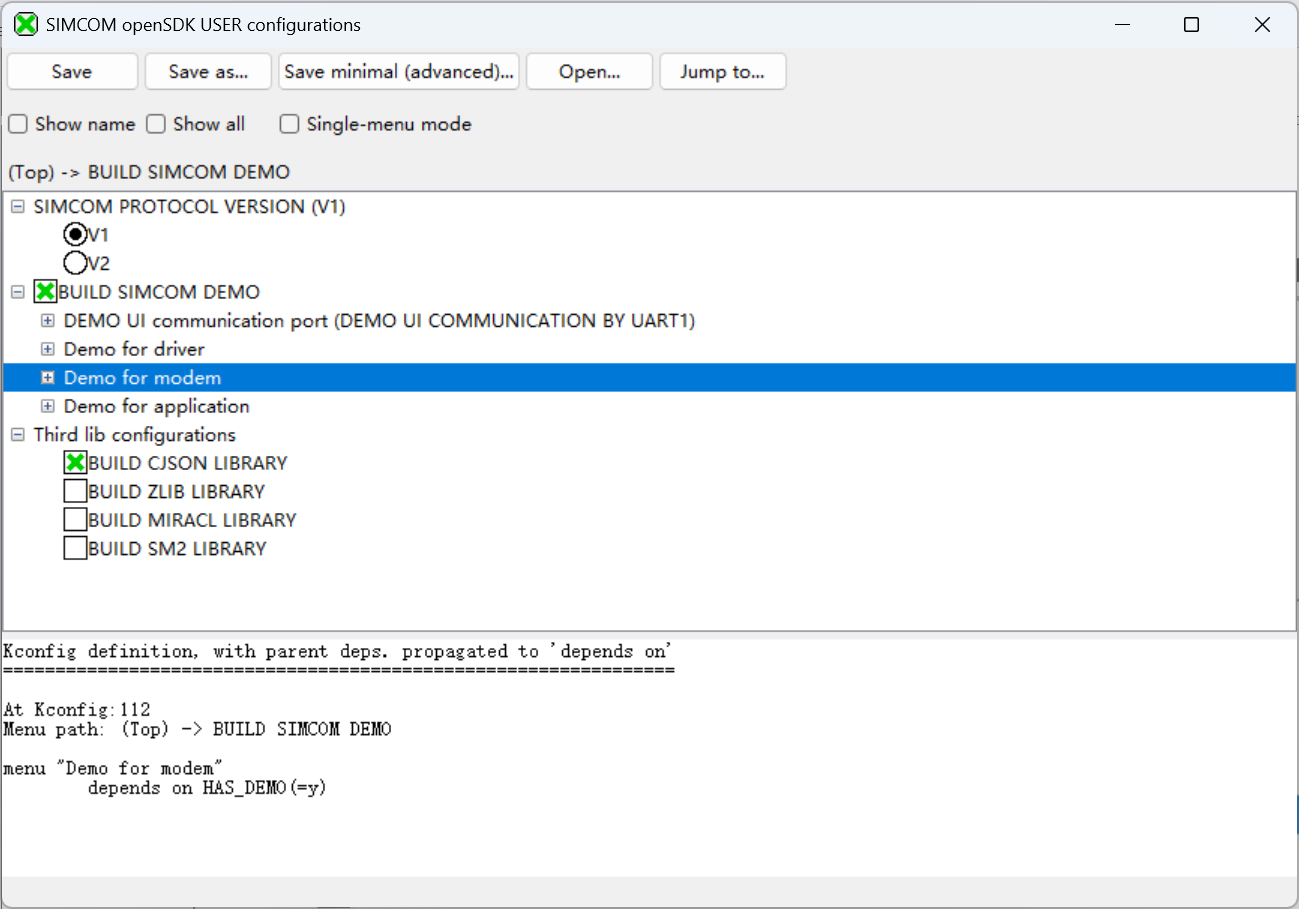Collapse Third lib configurations node

(17, 435)
